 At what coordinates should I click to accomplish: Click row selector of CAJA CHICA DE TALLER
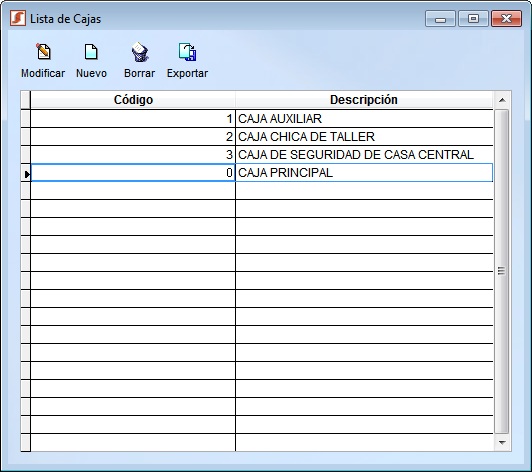tap(25, 137)
